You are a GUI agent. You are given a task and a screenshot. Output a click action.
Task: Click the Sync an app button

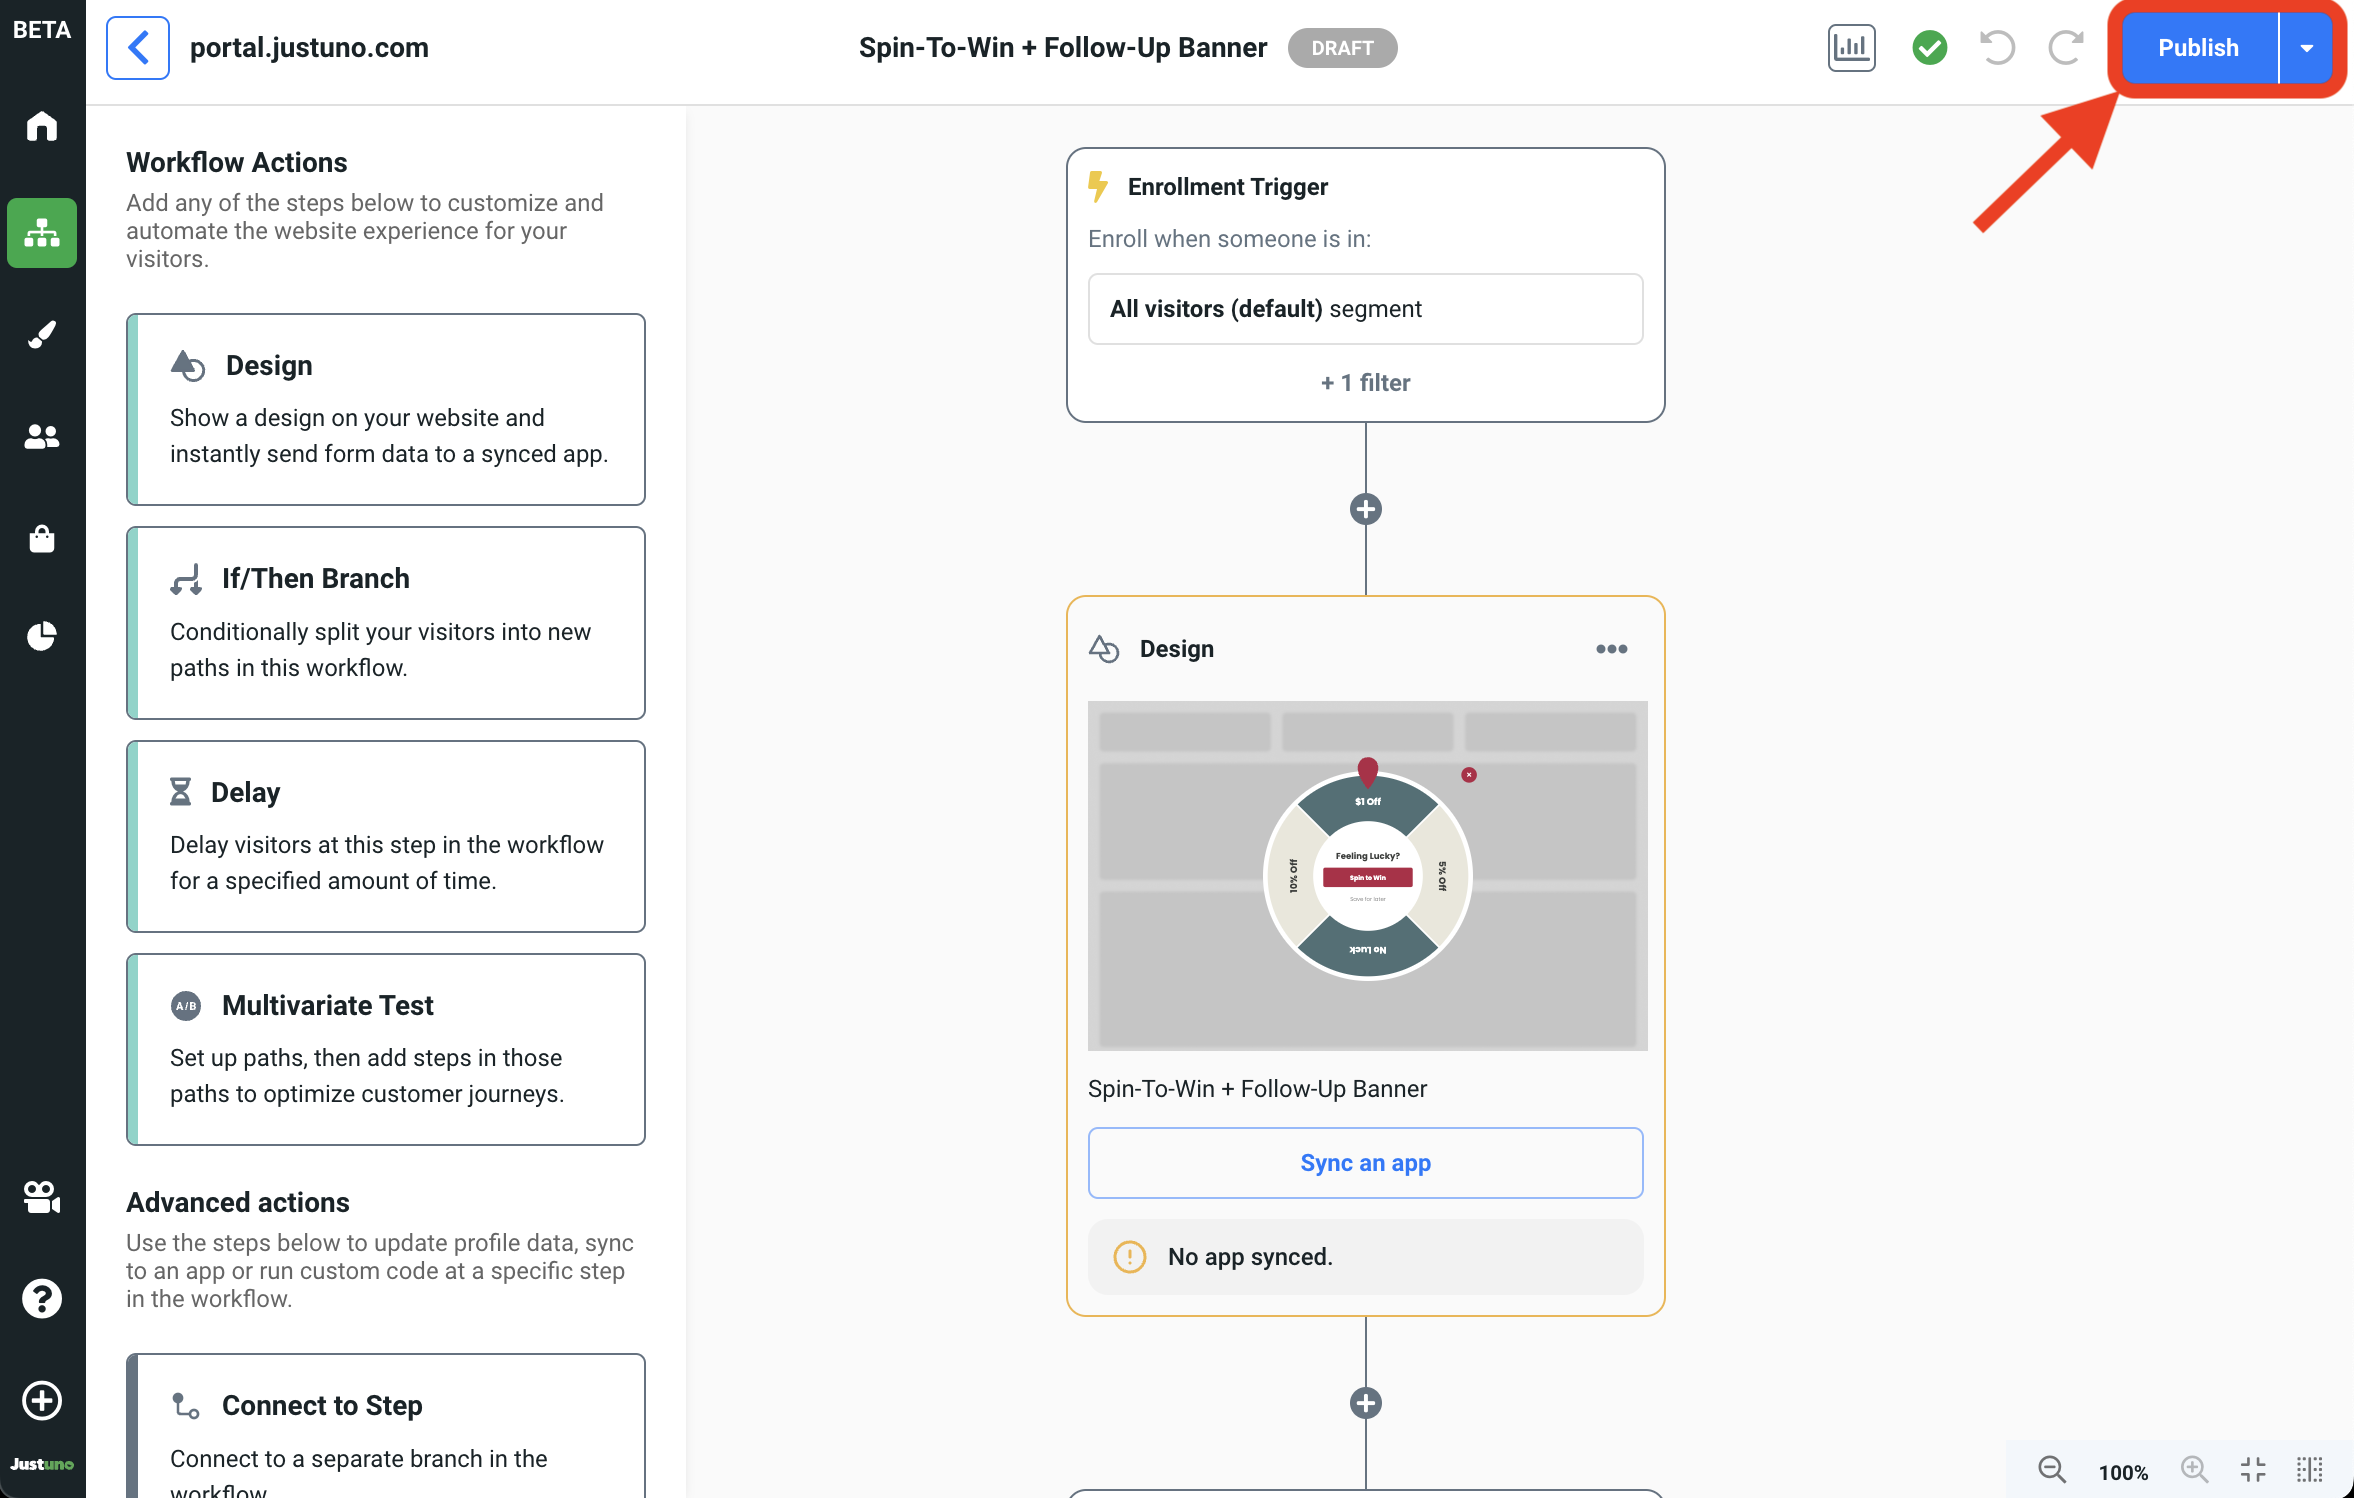[1365, 1163]
